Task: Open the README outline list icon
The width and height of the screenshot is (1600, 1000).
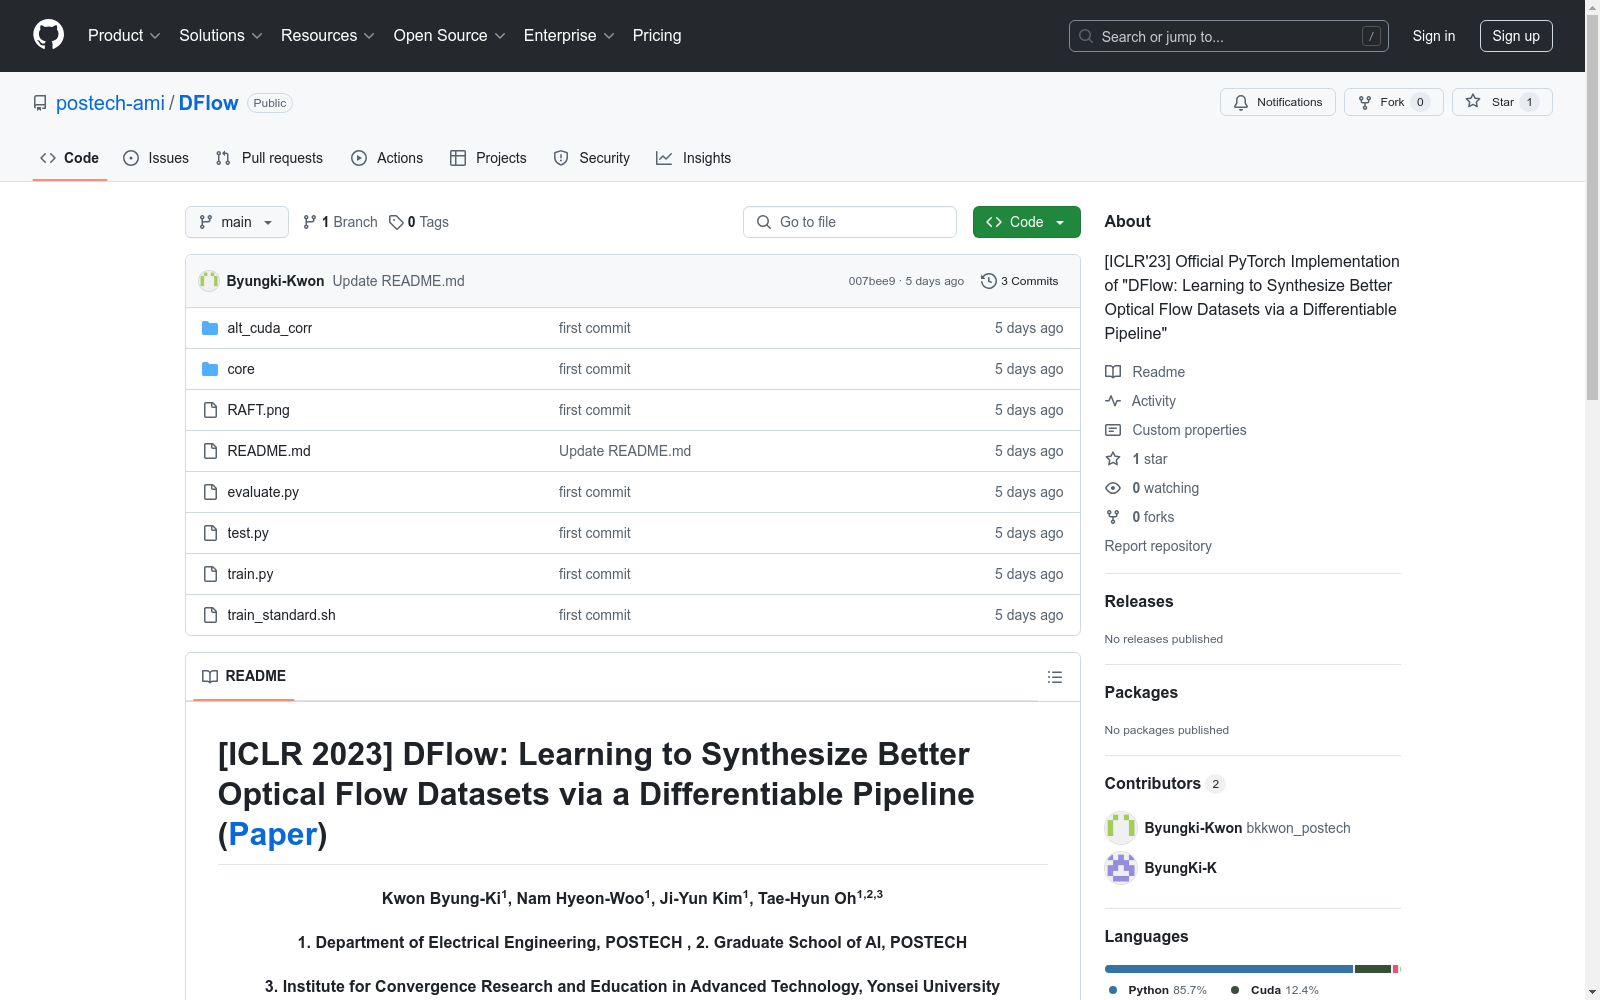Action: pyautogui.click(x=1055, y=677)
